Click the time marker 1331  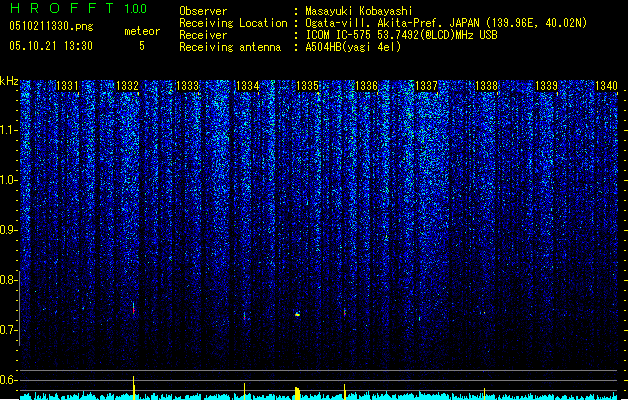pyautogui.click(x=67, y=86)
